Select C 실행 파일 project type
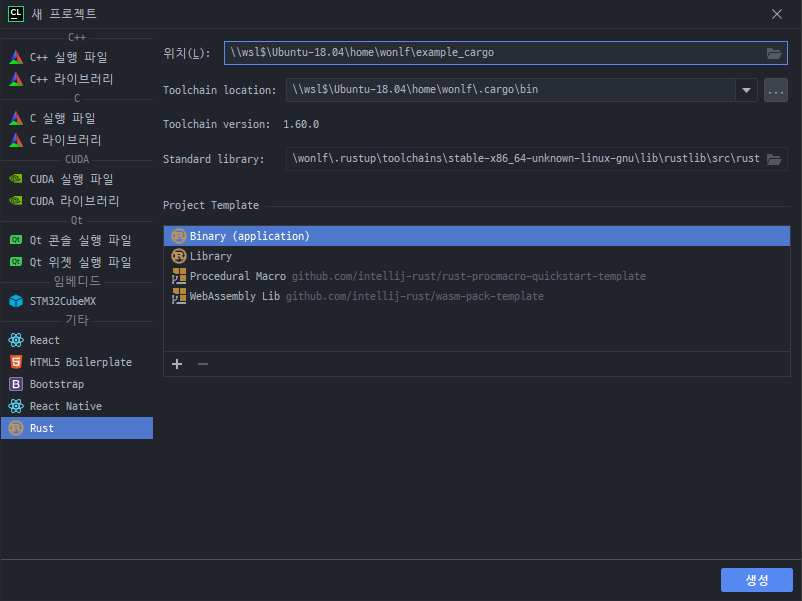802x601 pixels. (77, 118)
